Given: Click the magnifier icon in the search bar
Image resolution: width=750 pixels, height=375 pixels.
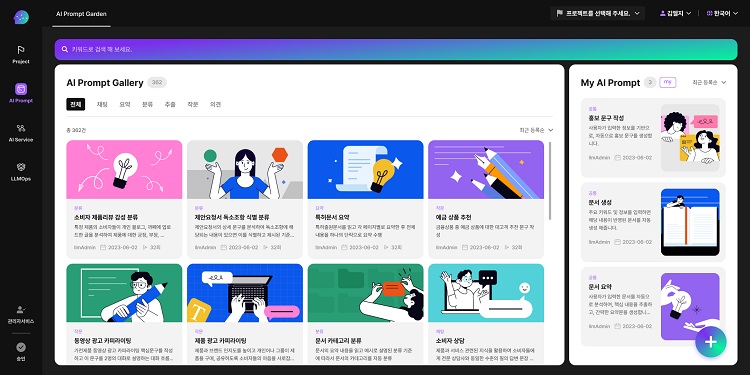Looking at the screenshot, I should point(65,49).
